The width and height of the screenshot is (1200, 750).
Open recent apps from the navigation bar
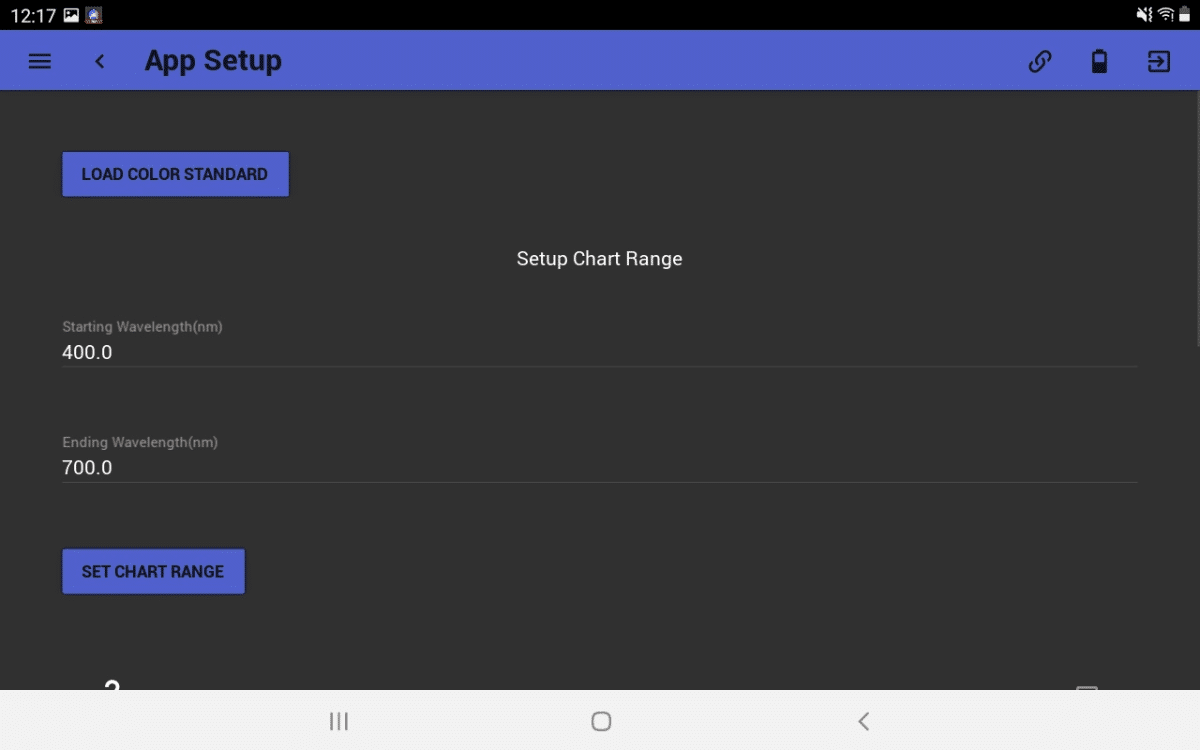[x=338, y=721]
